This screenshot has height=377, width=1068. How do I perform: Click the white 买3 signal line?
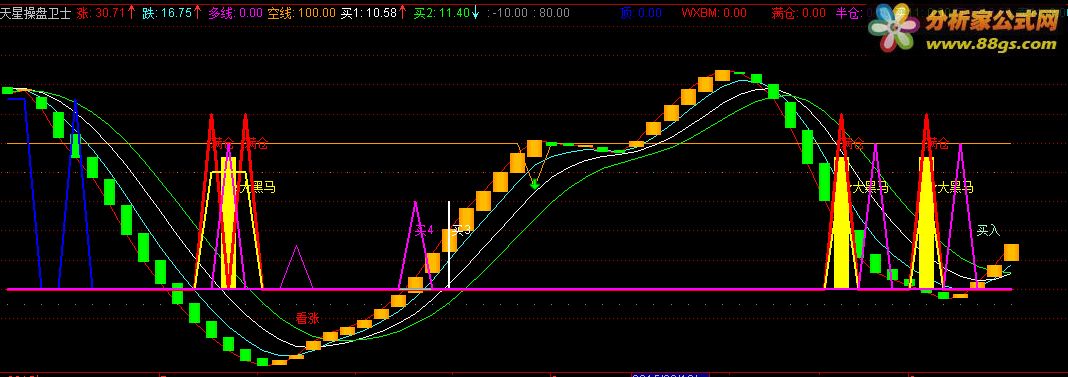click(449, 244)
